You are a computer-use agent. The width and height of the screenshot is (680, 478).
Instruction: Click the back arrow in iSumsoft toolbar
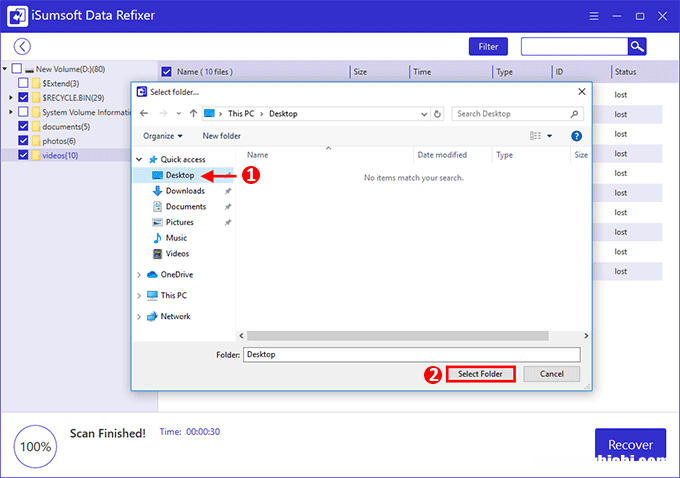[x=22, y=47]
